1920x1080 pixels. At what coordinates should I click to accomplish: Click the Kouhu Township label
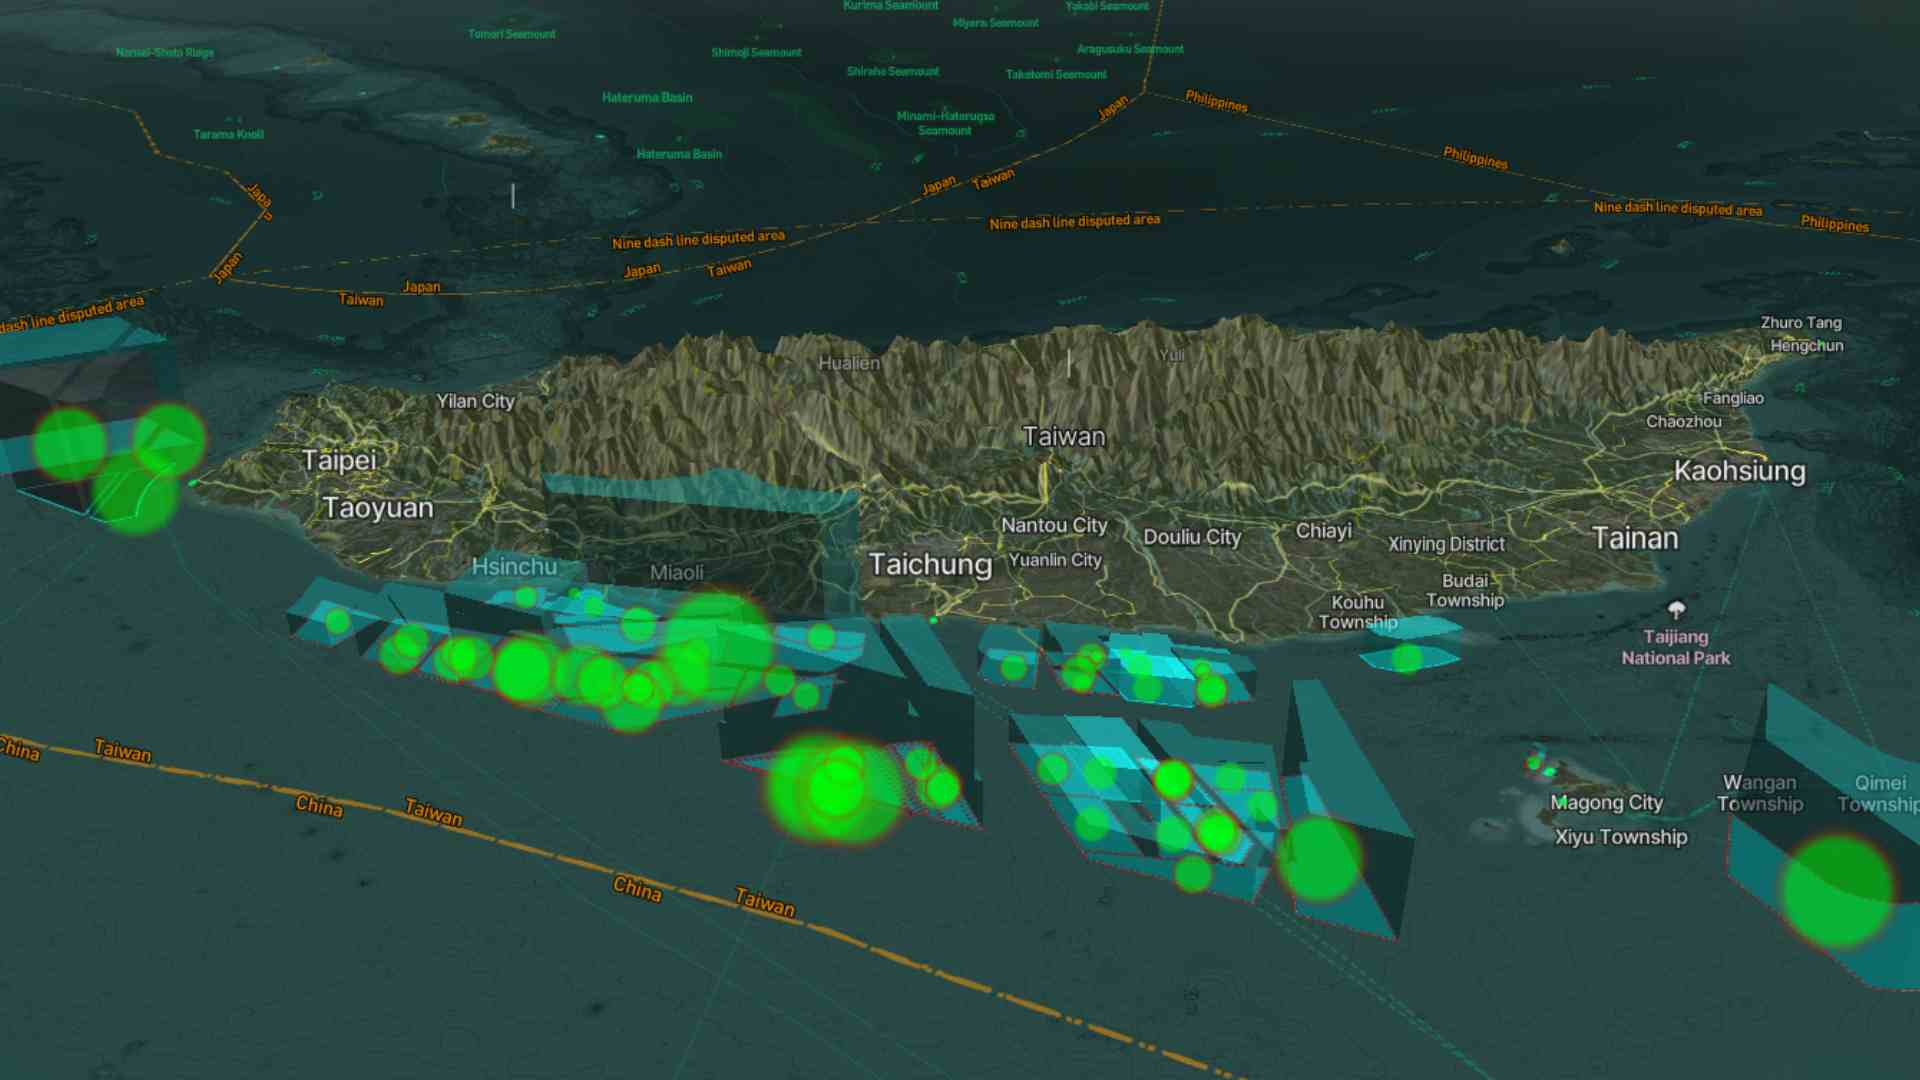(1358, 612)
